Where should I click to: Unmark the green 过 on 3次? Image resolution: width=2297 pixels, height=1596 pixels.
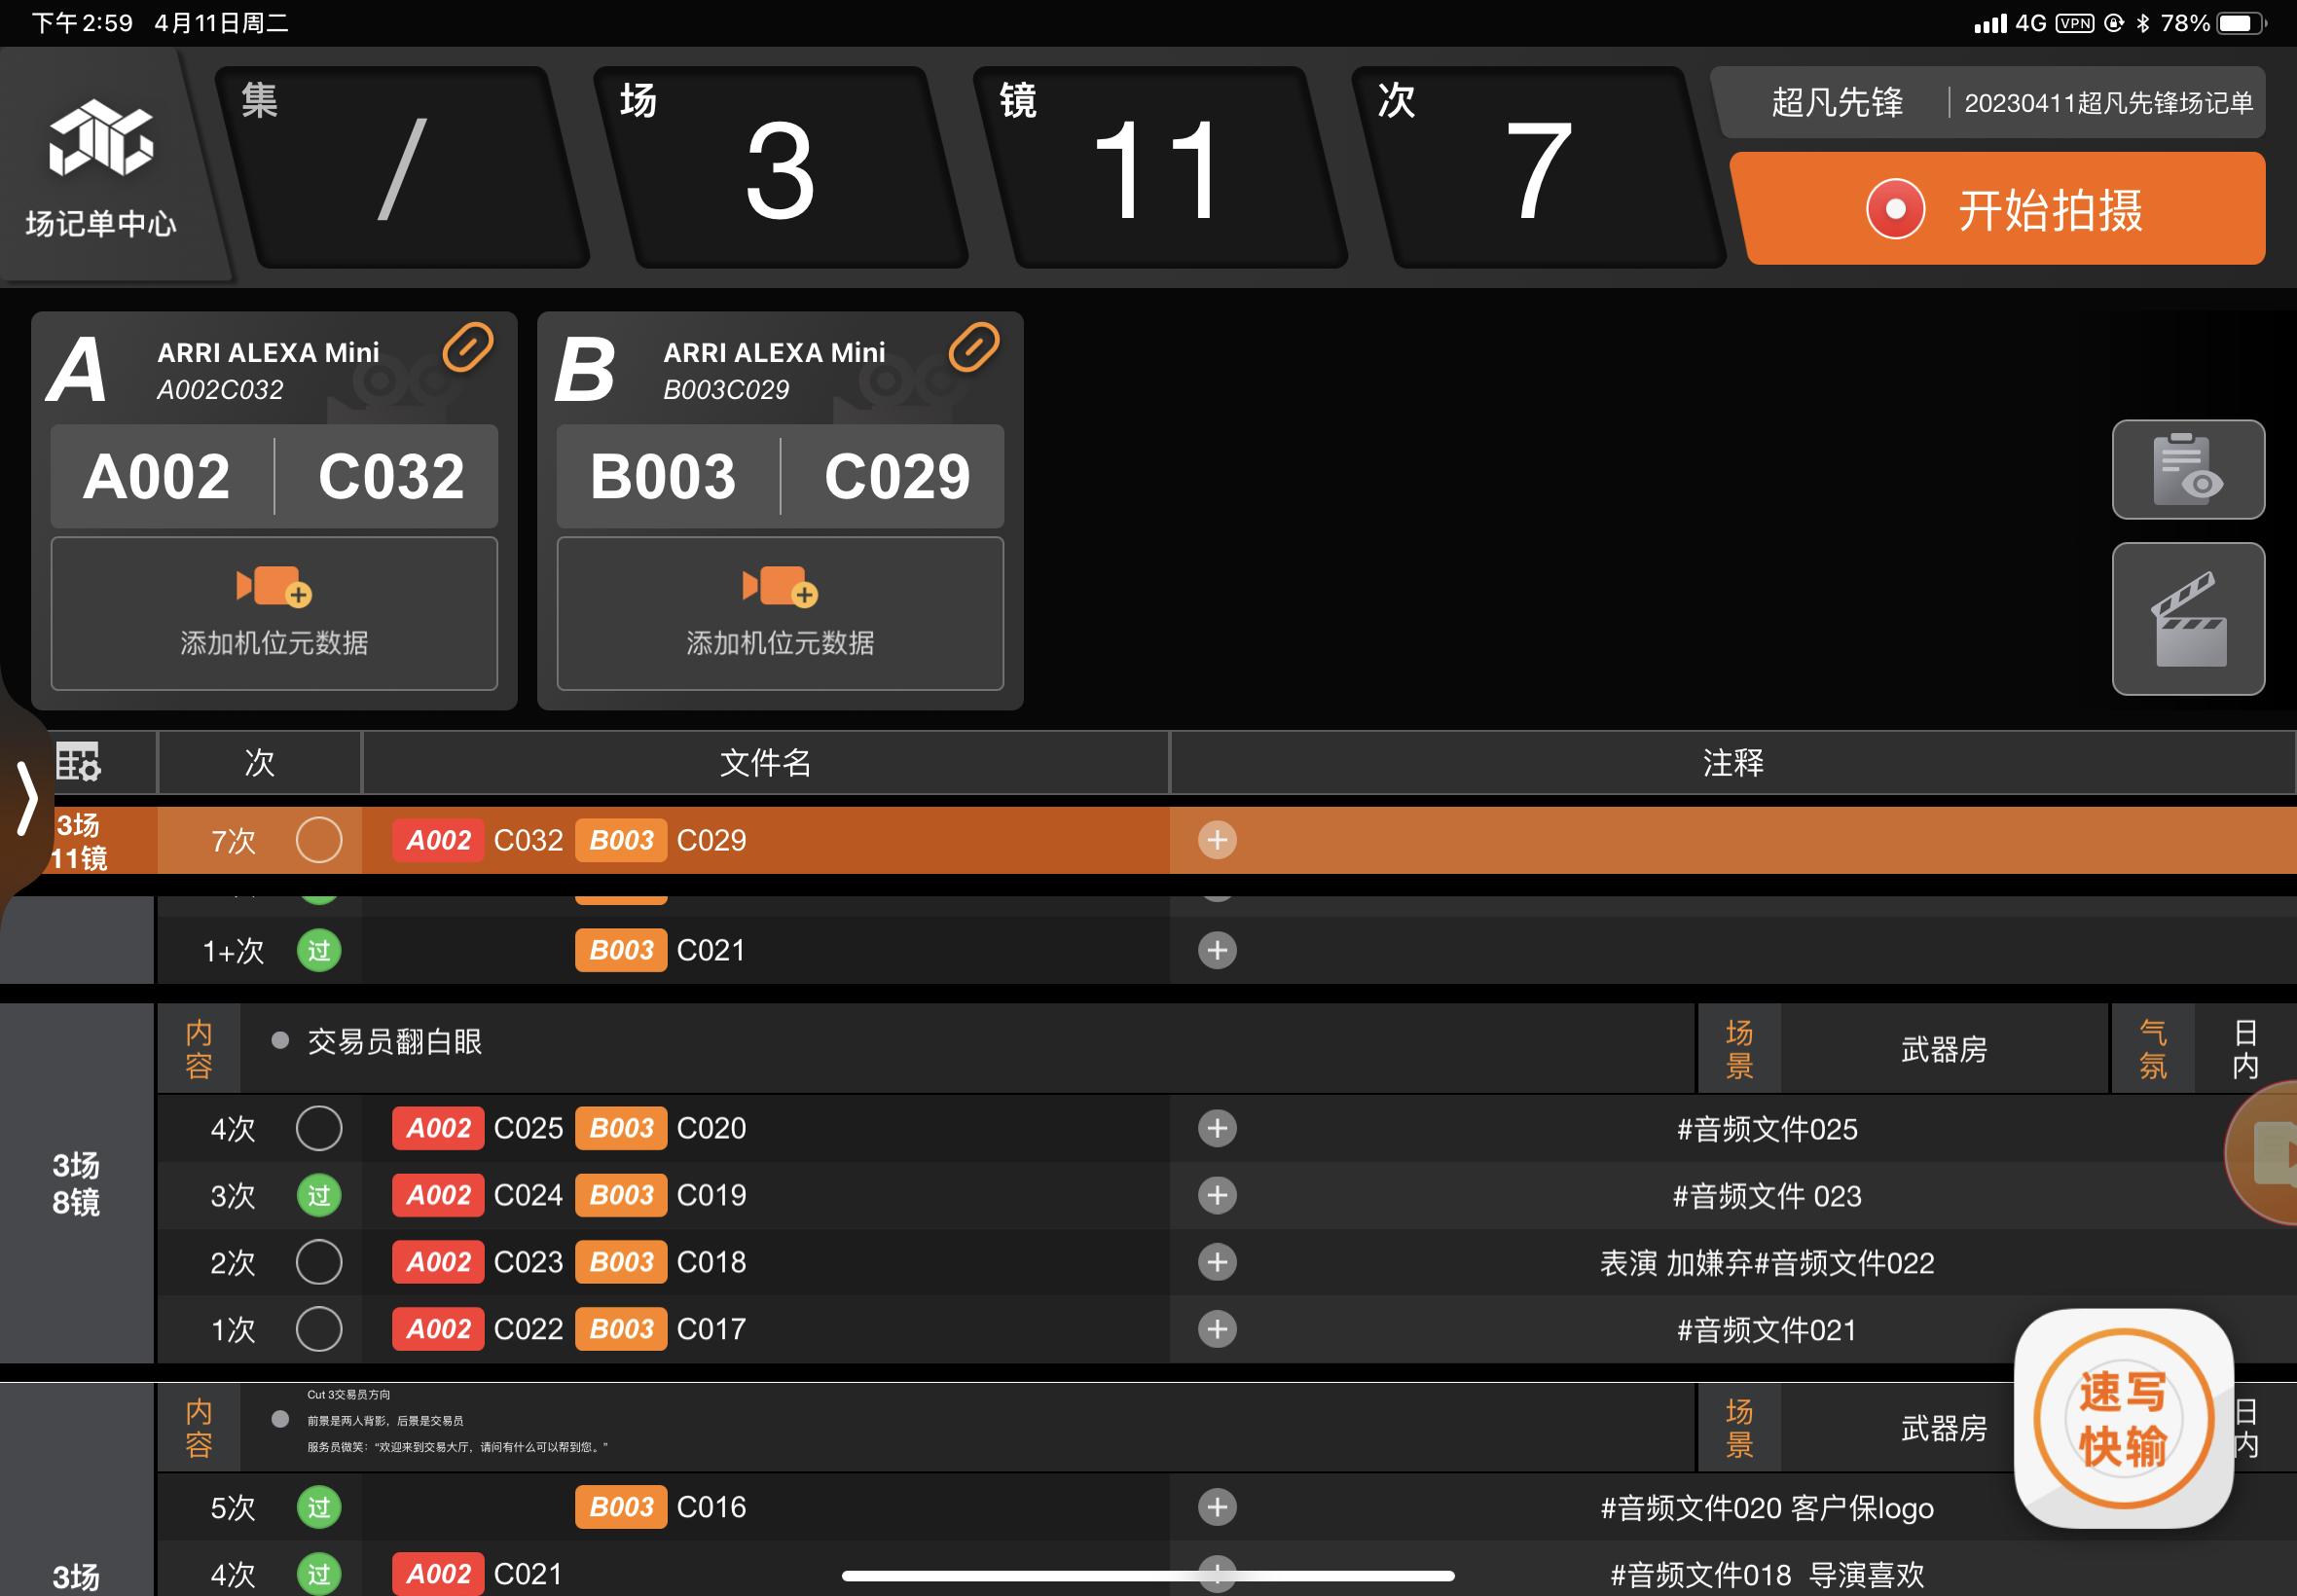coord(319,1196)
